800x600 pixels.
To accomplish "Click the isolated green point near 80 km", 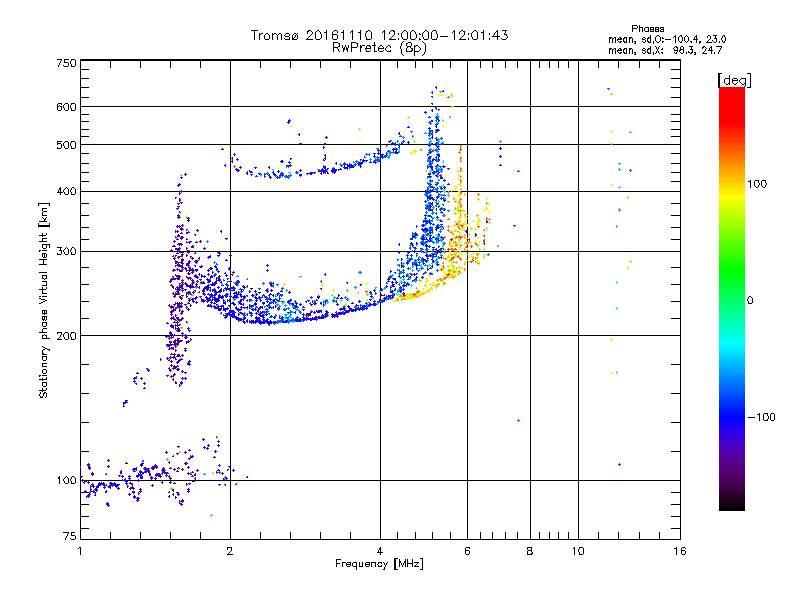I will (x=211, y=515).
